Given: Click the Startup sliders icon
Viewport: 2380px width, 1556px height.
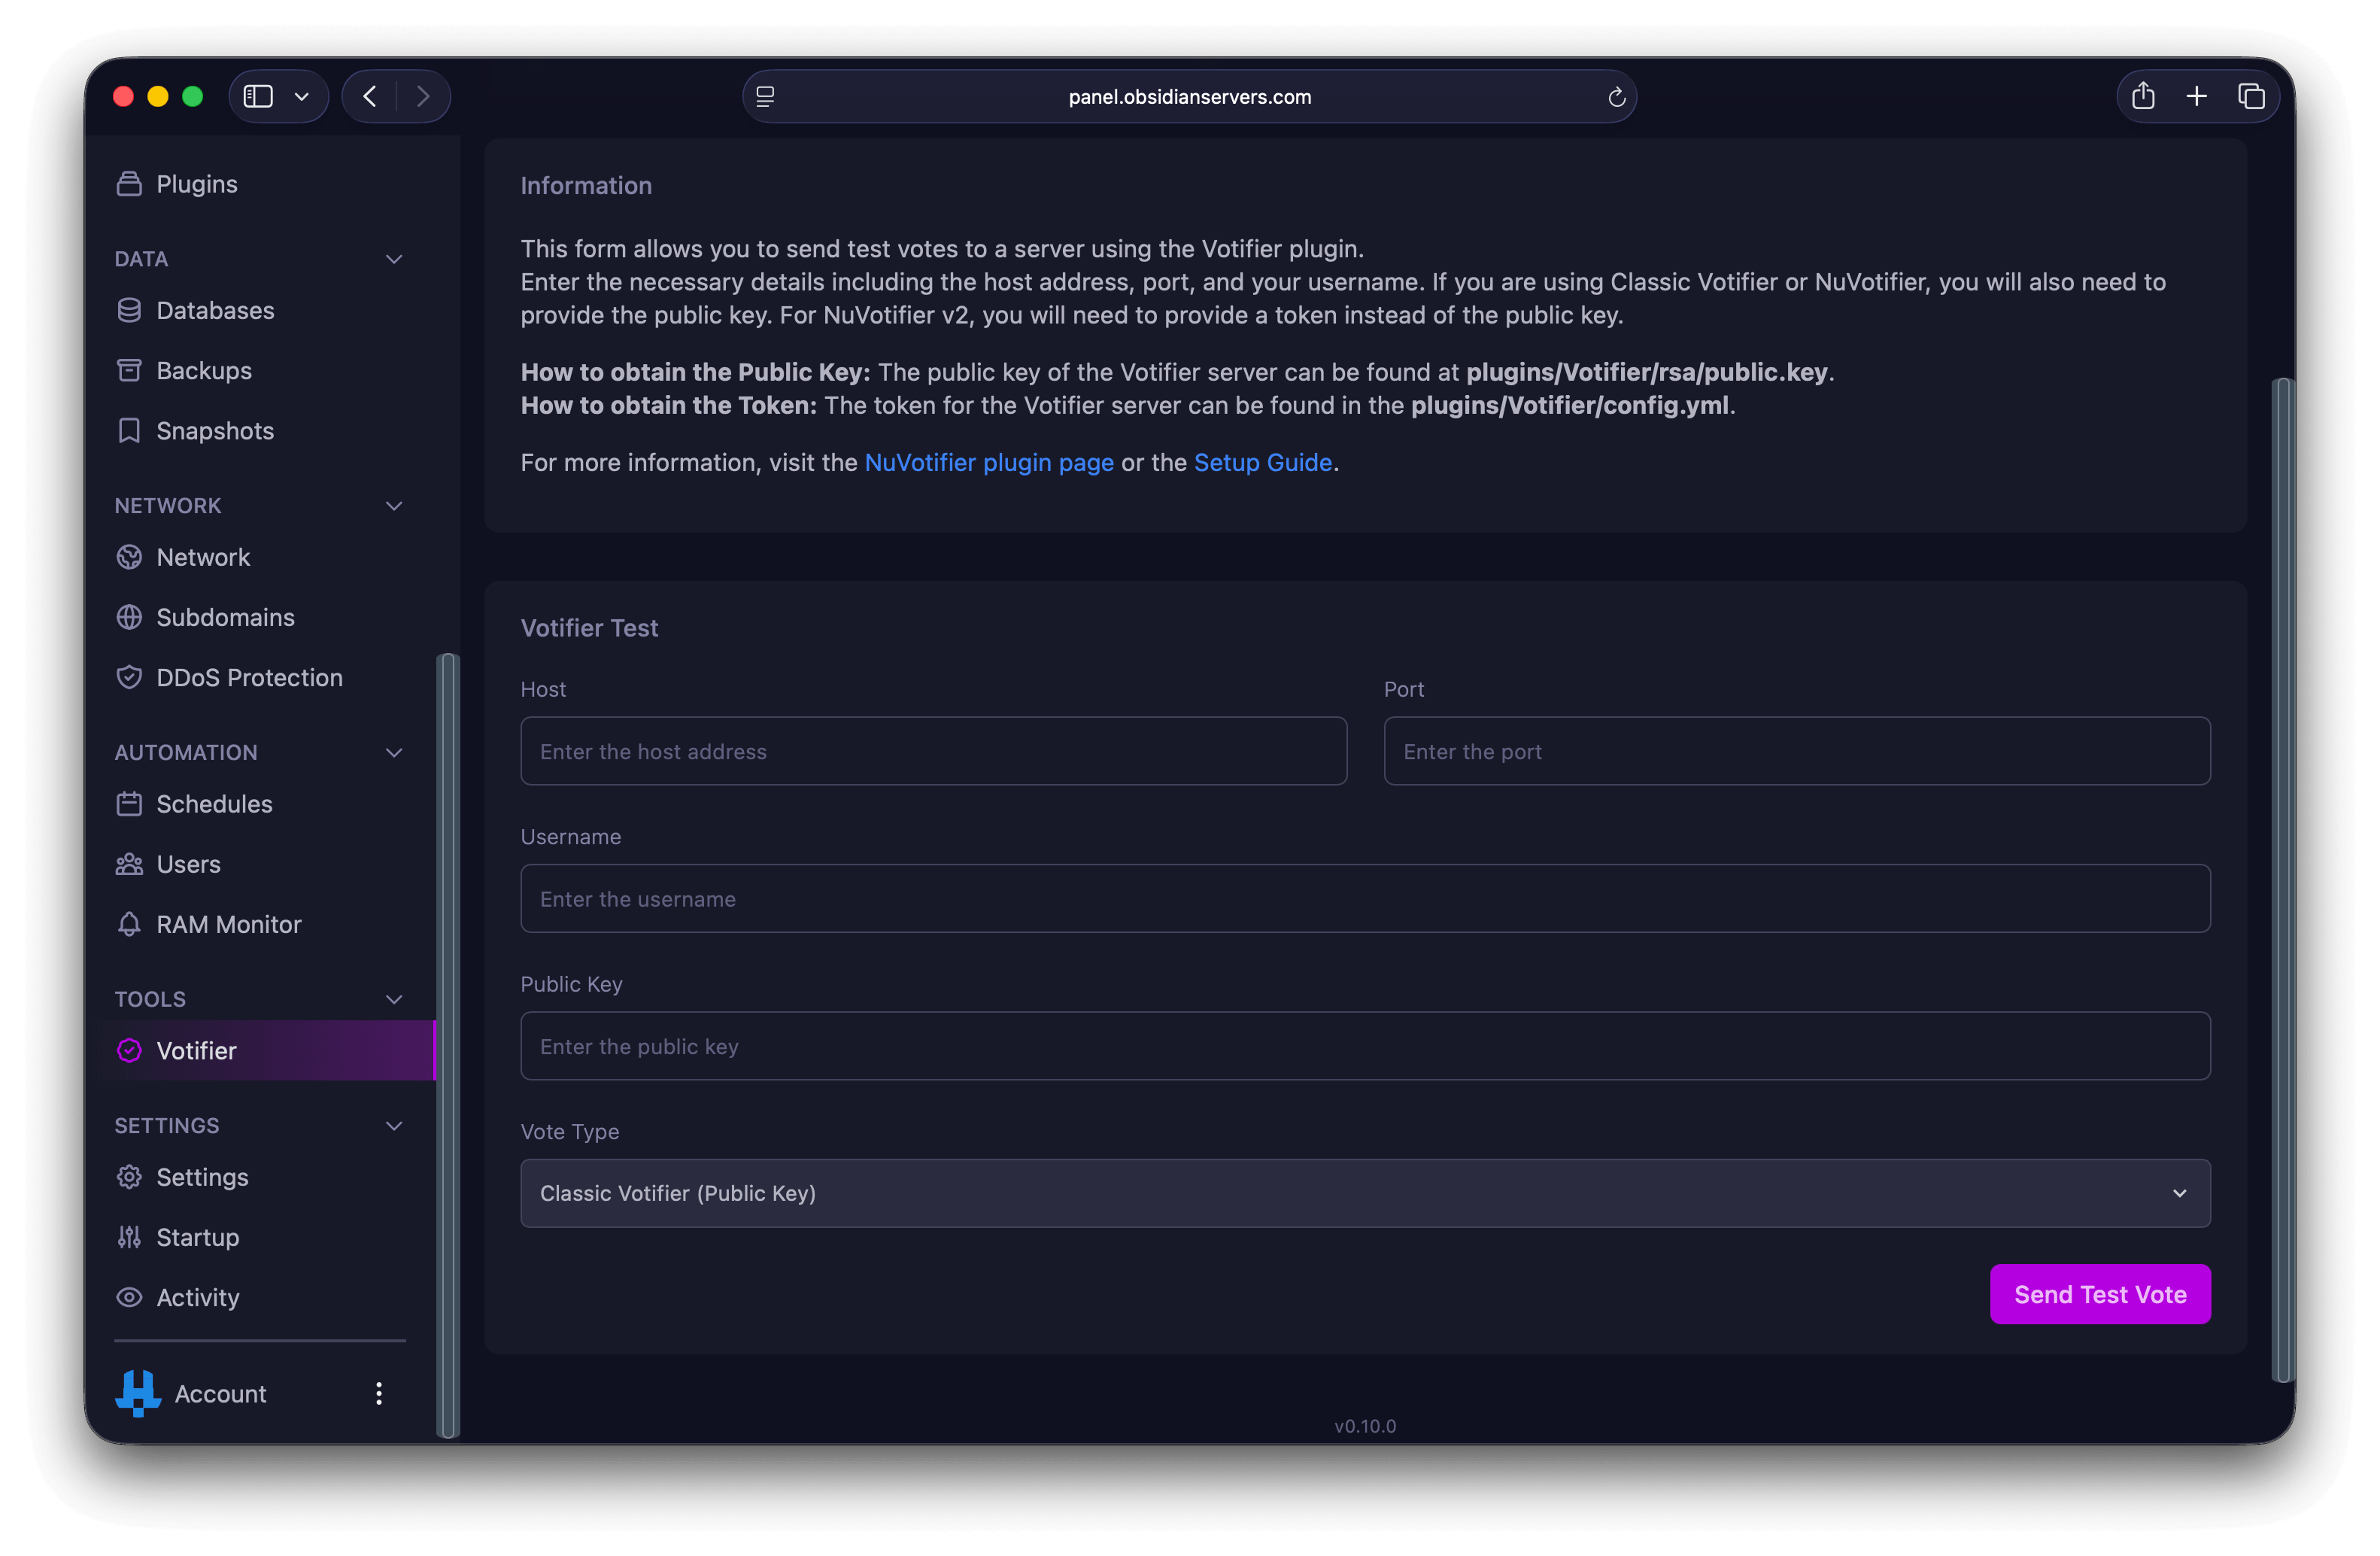Looking at the screenshot, I should [x=129, y=1237].
